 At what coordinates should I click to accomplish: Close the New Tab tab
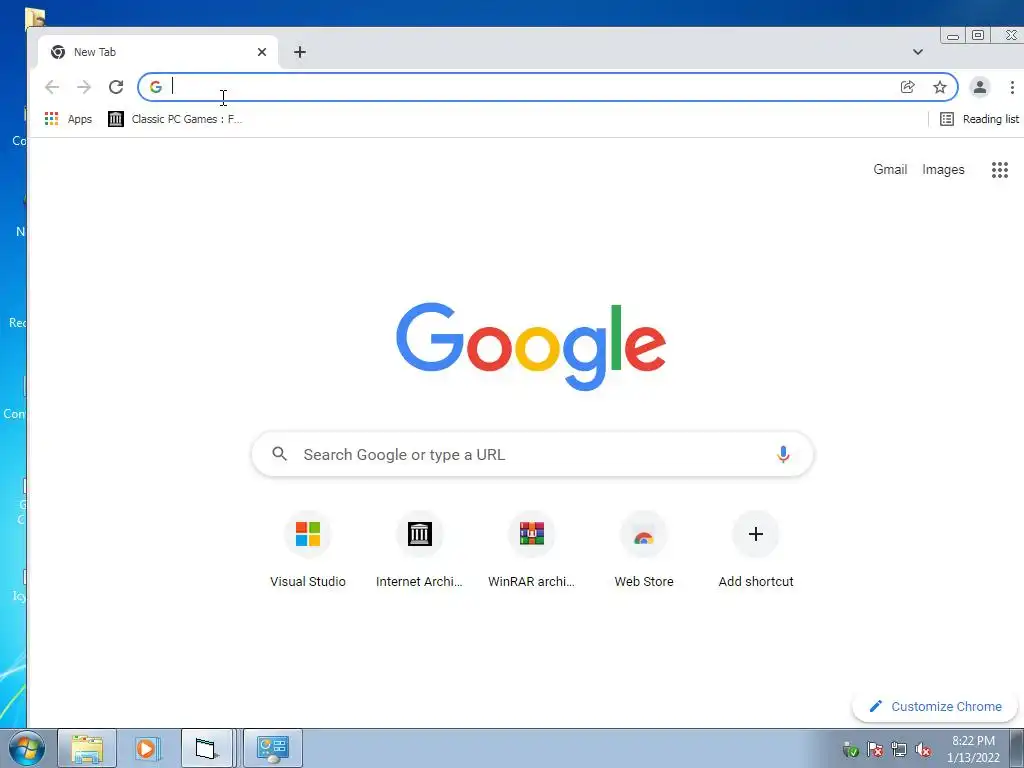point(262,52)
